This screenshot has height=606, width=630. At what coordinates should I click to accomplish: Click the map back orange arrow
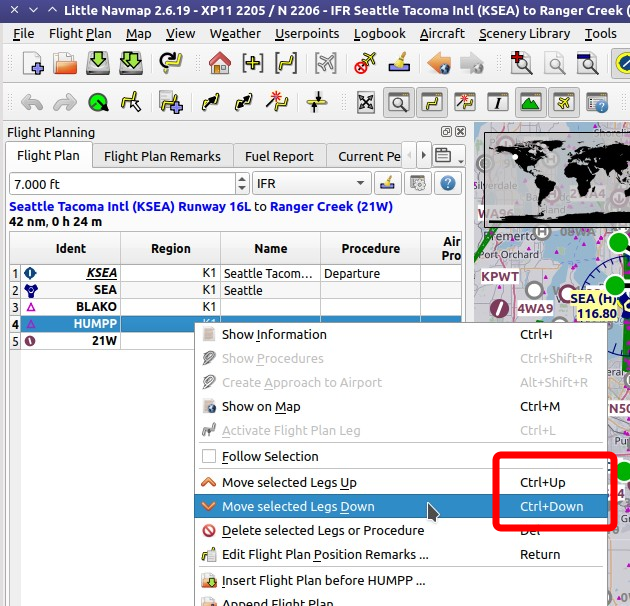pos(439,63)
